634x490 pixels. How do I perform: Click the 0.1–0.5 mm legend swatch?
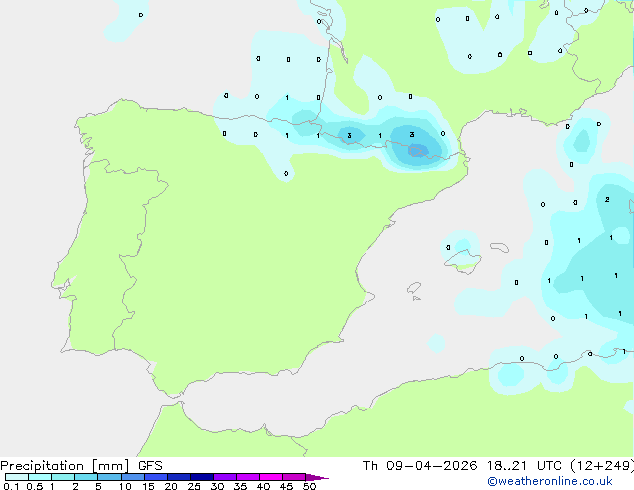17,477
